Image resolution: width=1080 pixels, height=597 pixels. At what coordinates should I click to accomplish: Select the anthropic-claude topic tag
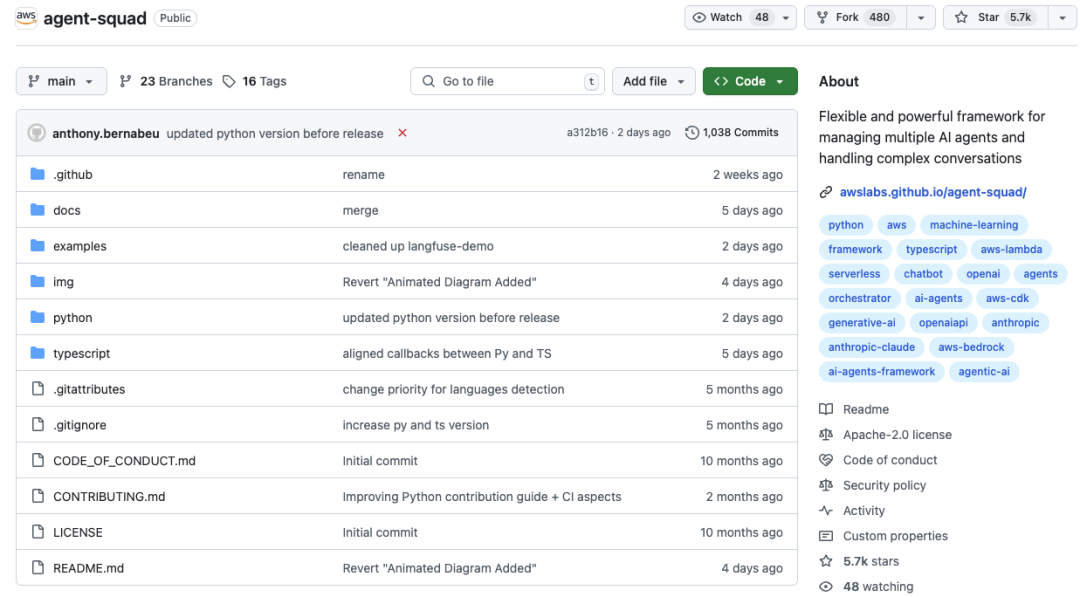(871, 347)
